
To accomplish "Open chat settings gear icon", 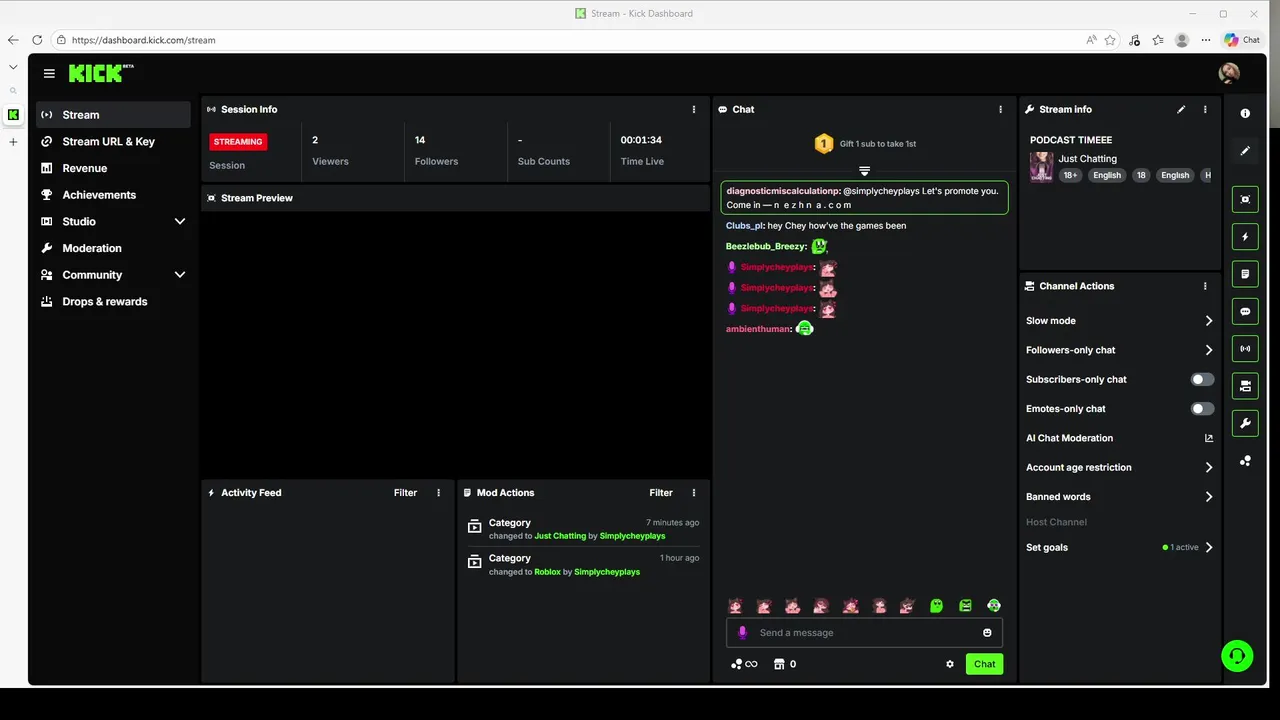I will 950,664.
